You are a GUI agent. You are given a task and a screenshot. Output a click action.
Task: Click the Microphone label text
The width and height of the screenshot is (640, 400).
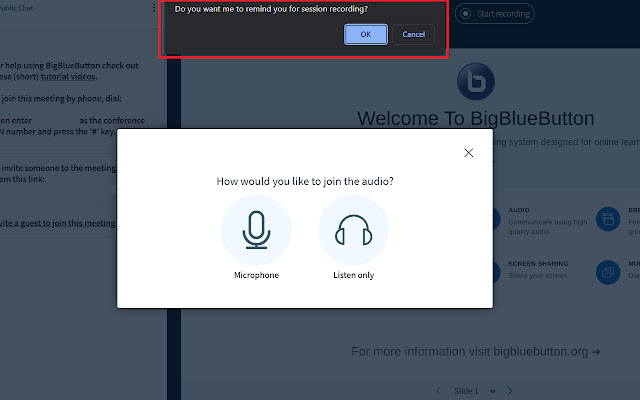(256, 275)
